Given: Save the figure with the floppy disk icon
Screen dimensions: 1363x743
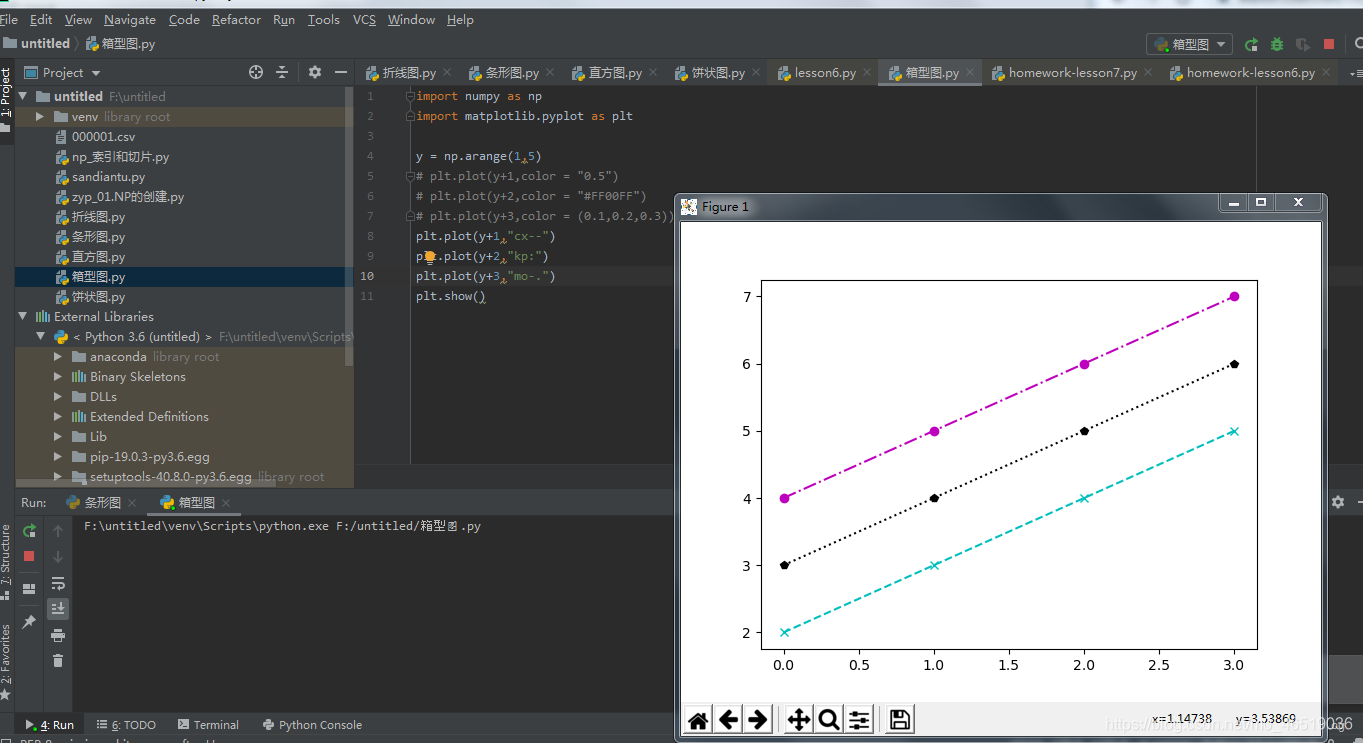Looking at the screenshot, I should tap(900, 719).
